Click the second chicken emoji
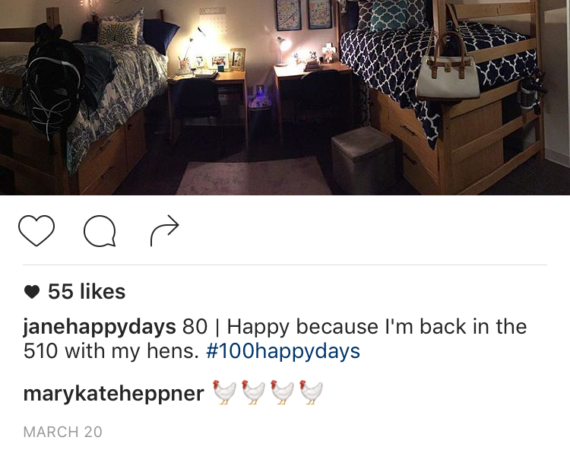570x450 pixels. click(x=253, y=392)
